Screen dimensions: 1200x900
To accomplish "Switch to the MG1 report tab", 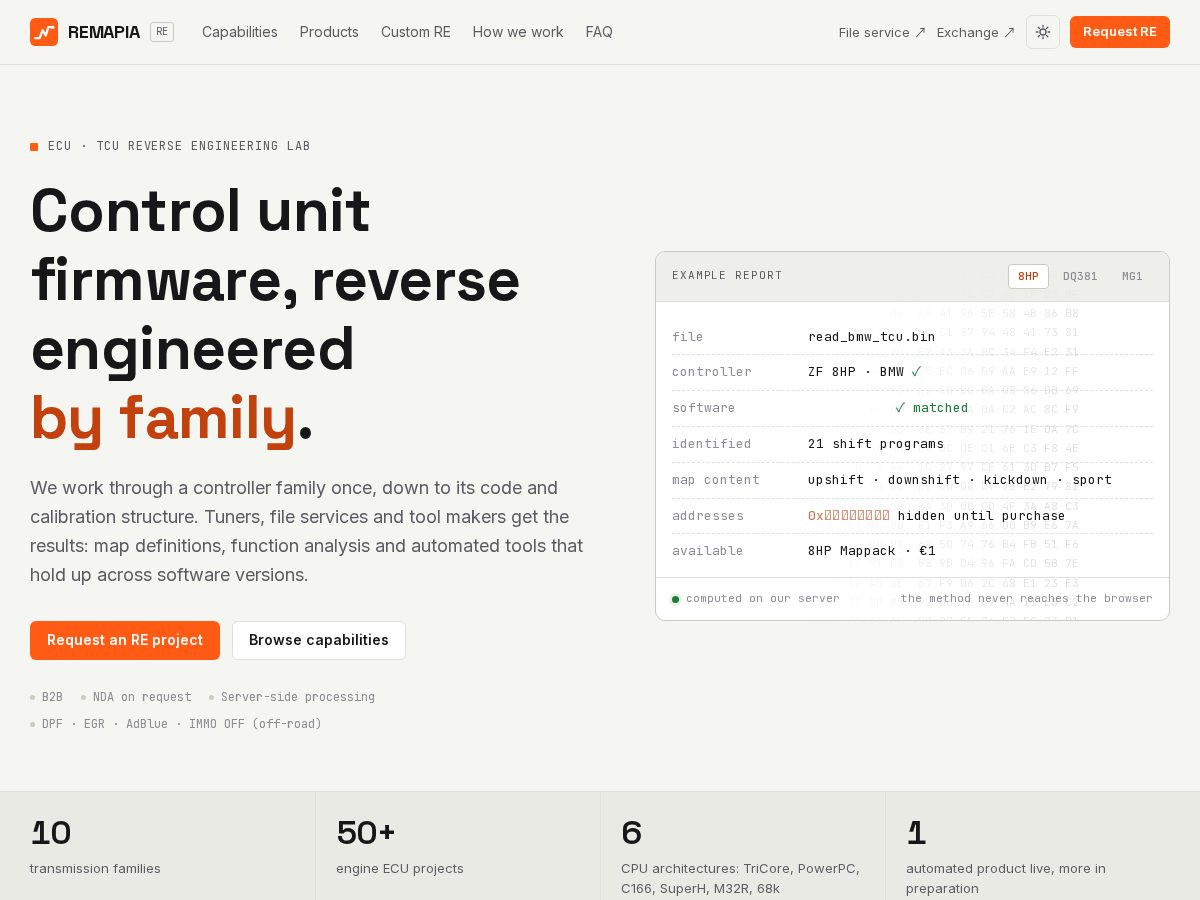I will click(x=1132, y=277).
